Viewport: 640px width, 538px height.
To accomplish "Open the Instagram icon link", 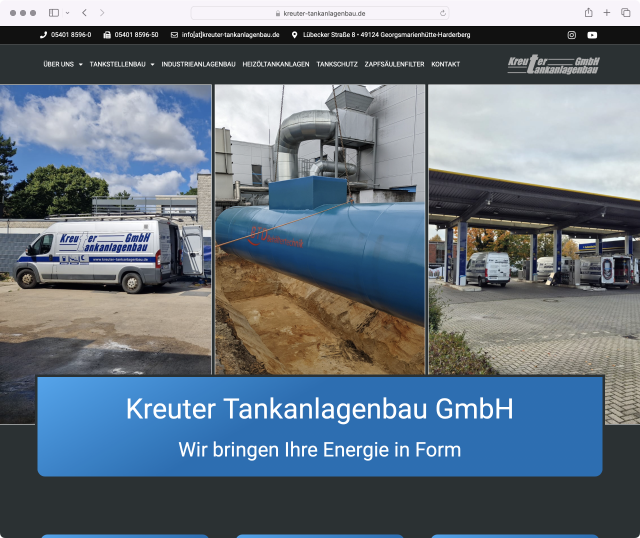I will (571, 35).
